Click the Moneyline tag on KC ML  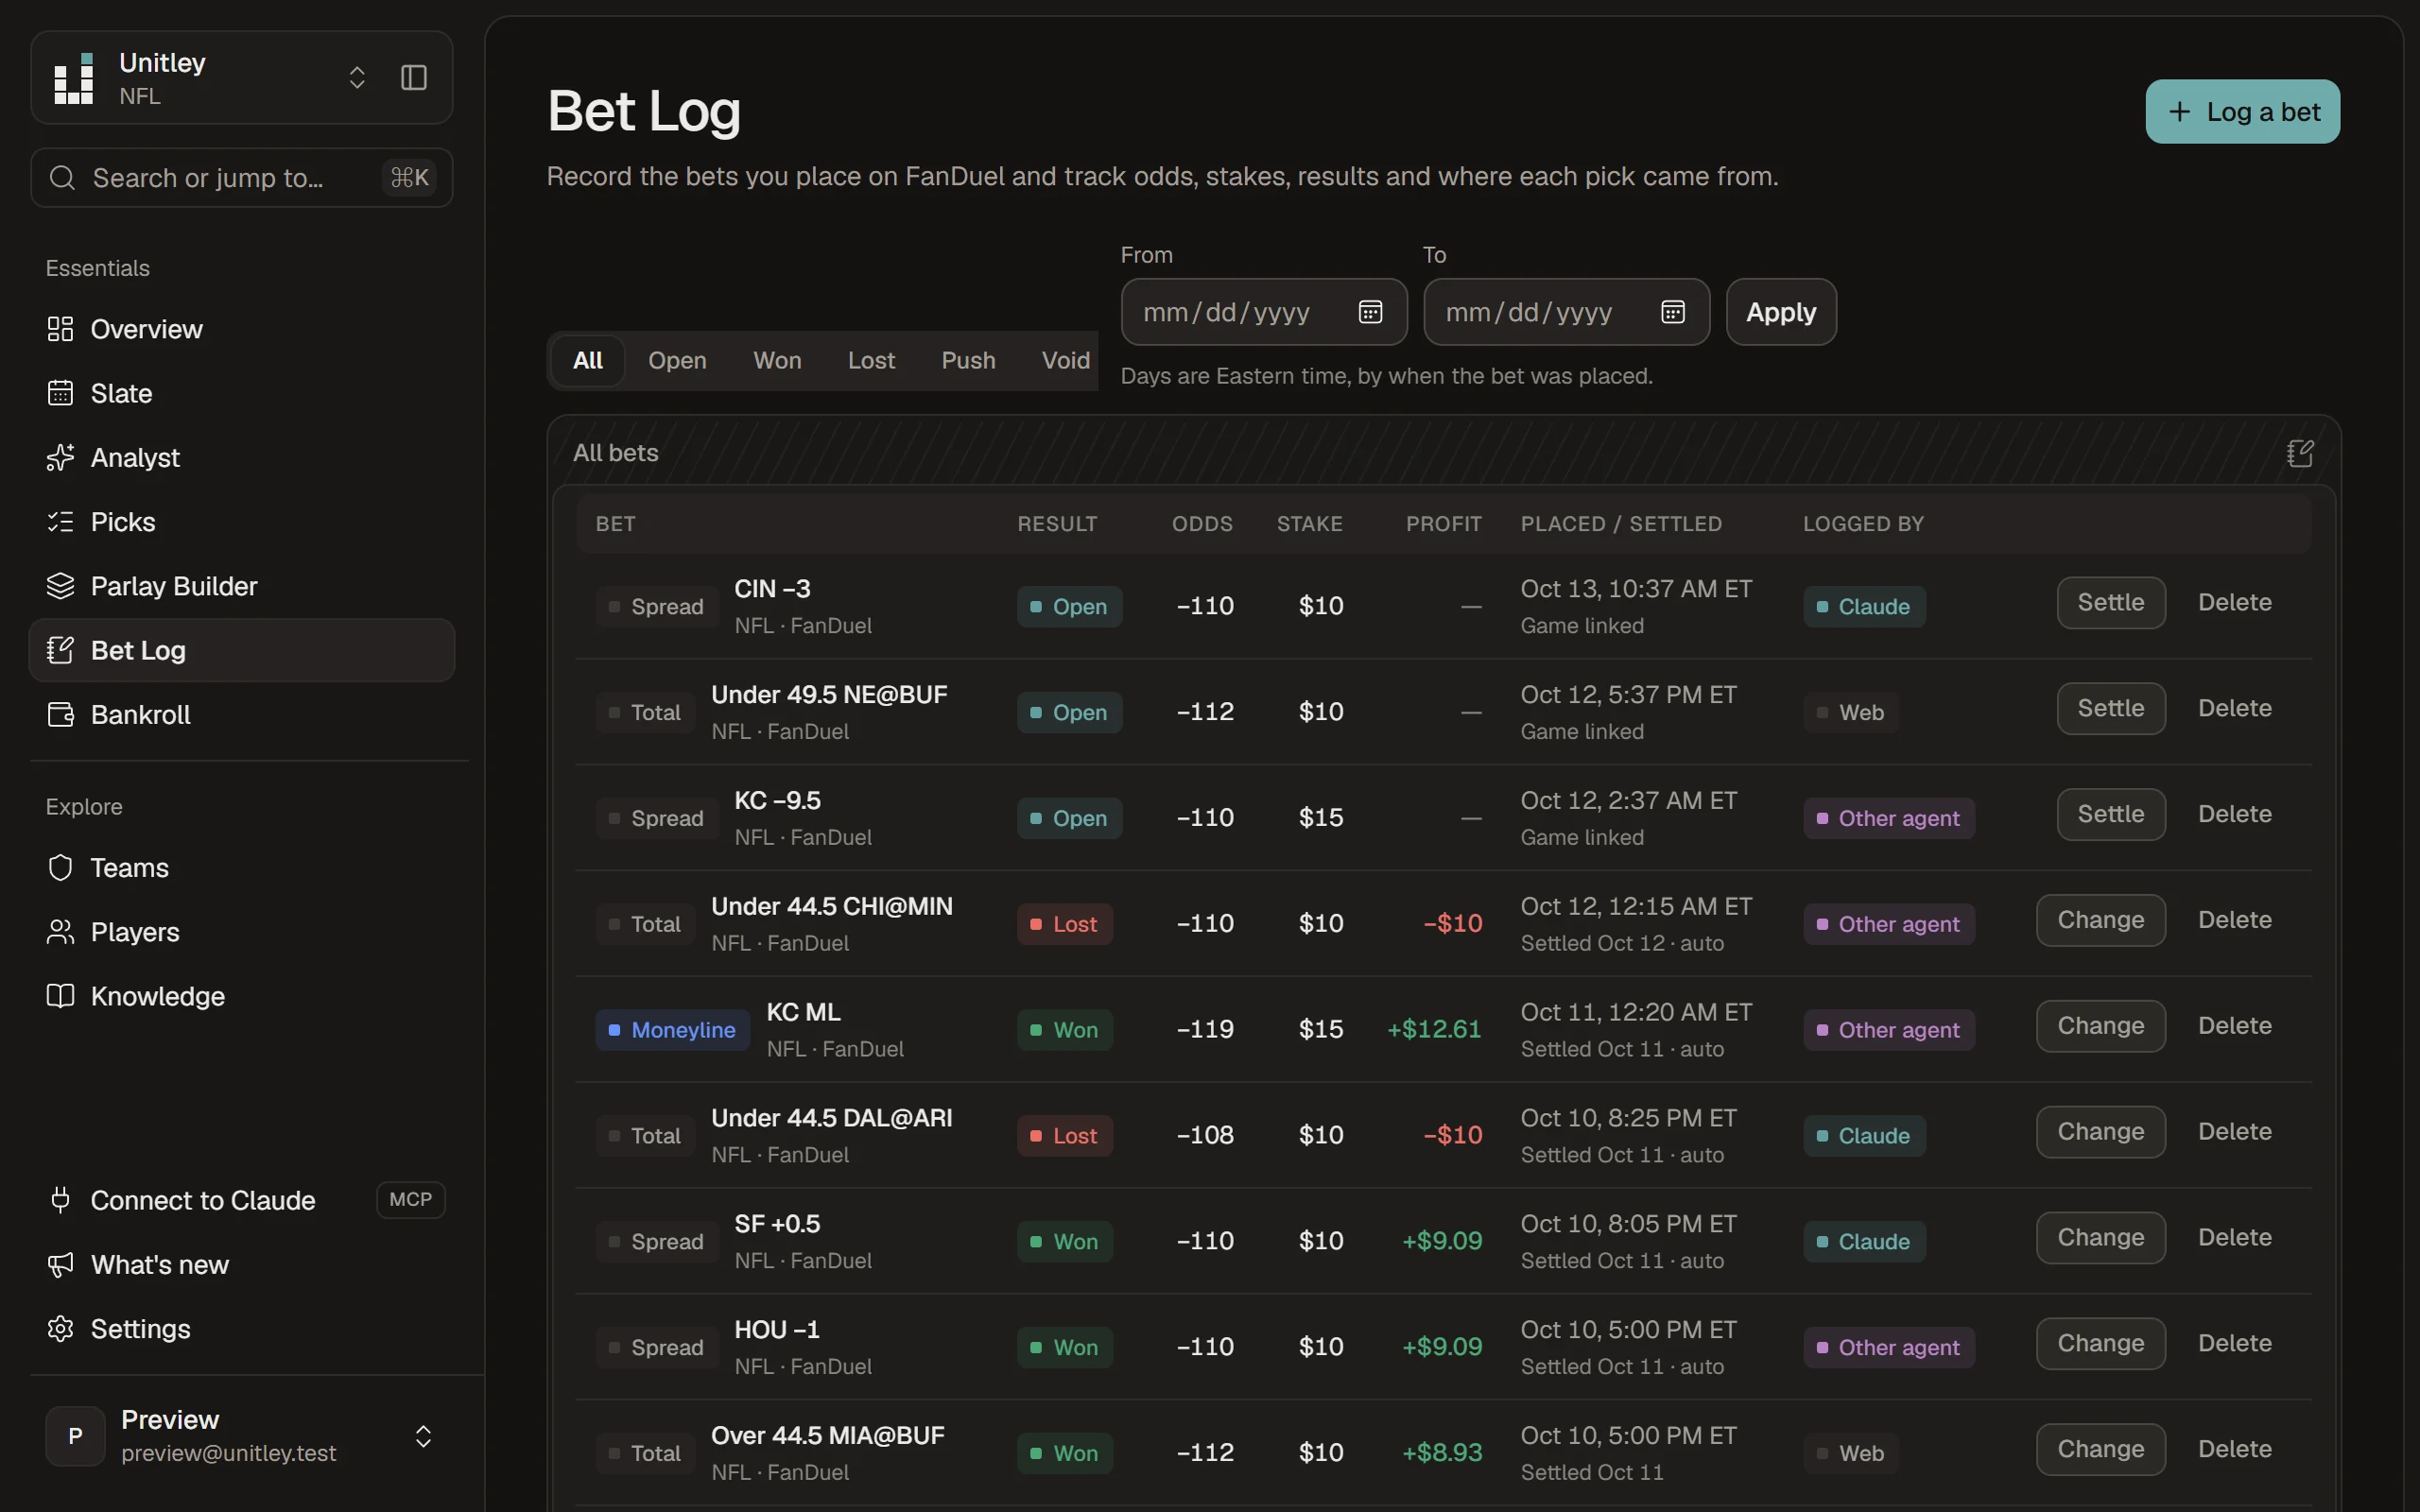click(672, 1030)
